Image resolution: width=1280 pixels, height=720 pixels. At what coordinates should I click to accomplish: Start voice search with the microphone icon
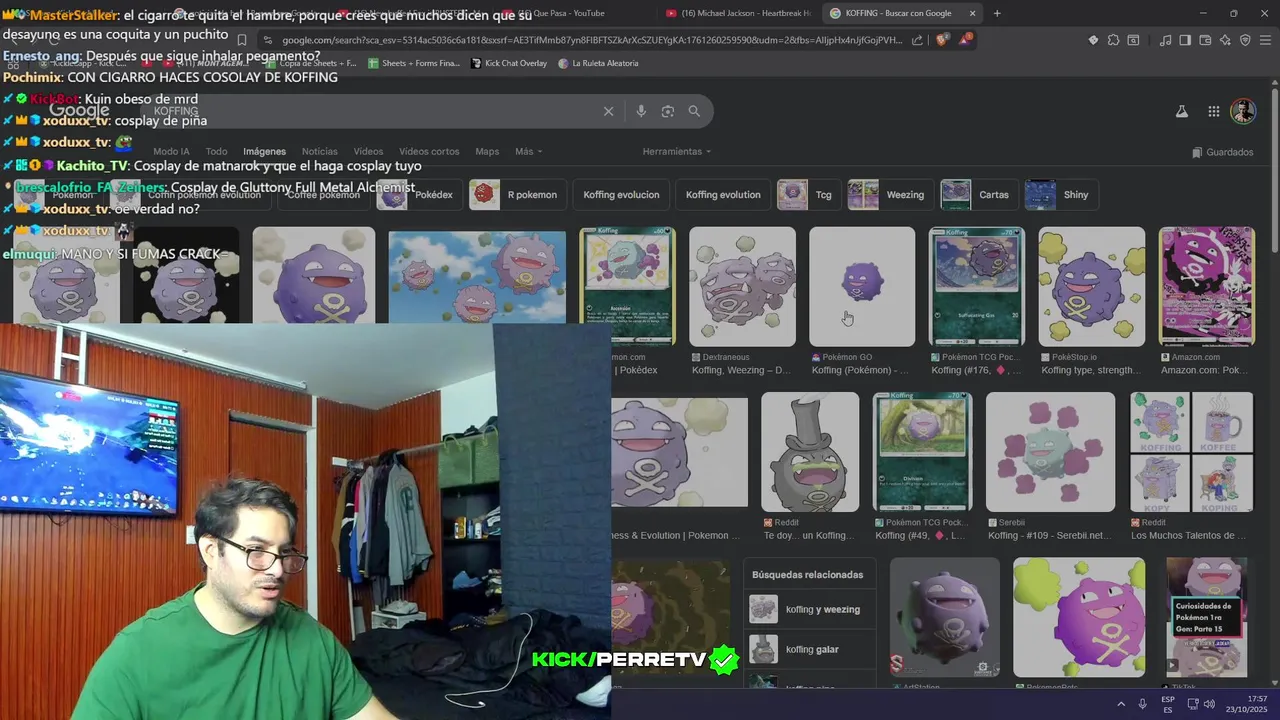(641, 111)
